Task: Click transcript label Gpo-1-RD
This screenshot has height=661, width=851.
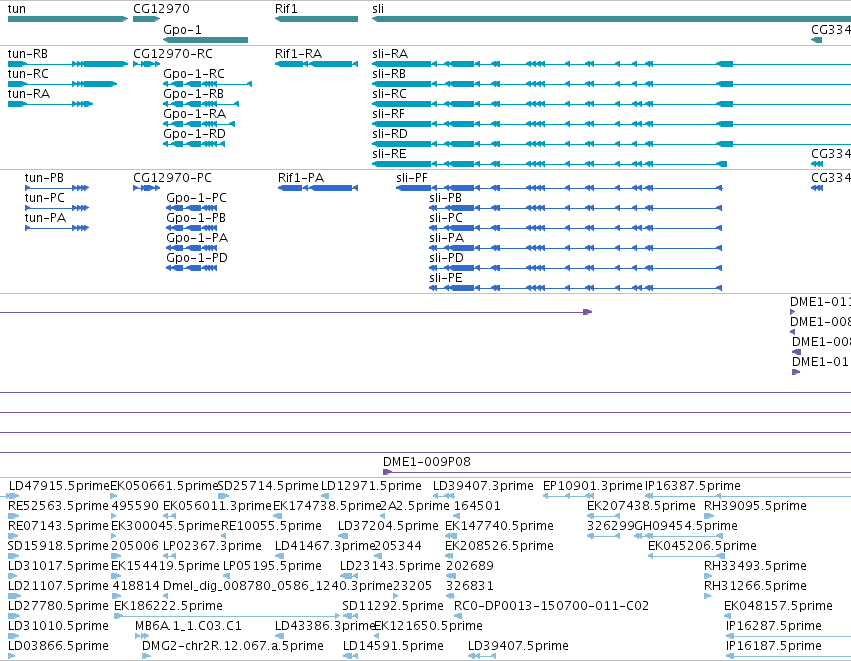Action: click(194, 134)
